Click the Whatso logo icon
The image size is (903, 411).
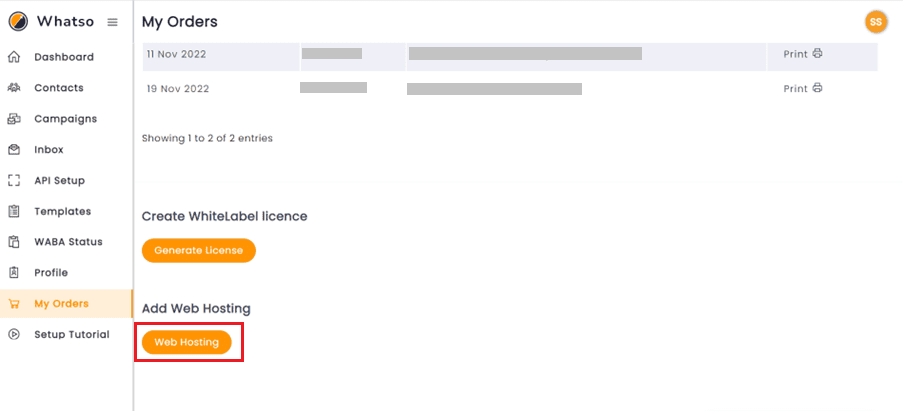click(18, 22)
